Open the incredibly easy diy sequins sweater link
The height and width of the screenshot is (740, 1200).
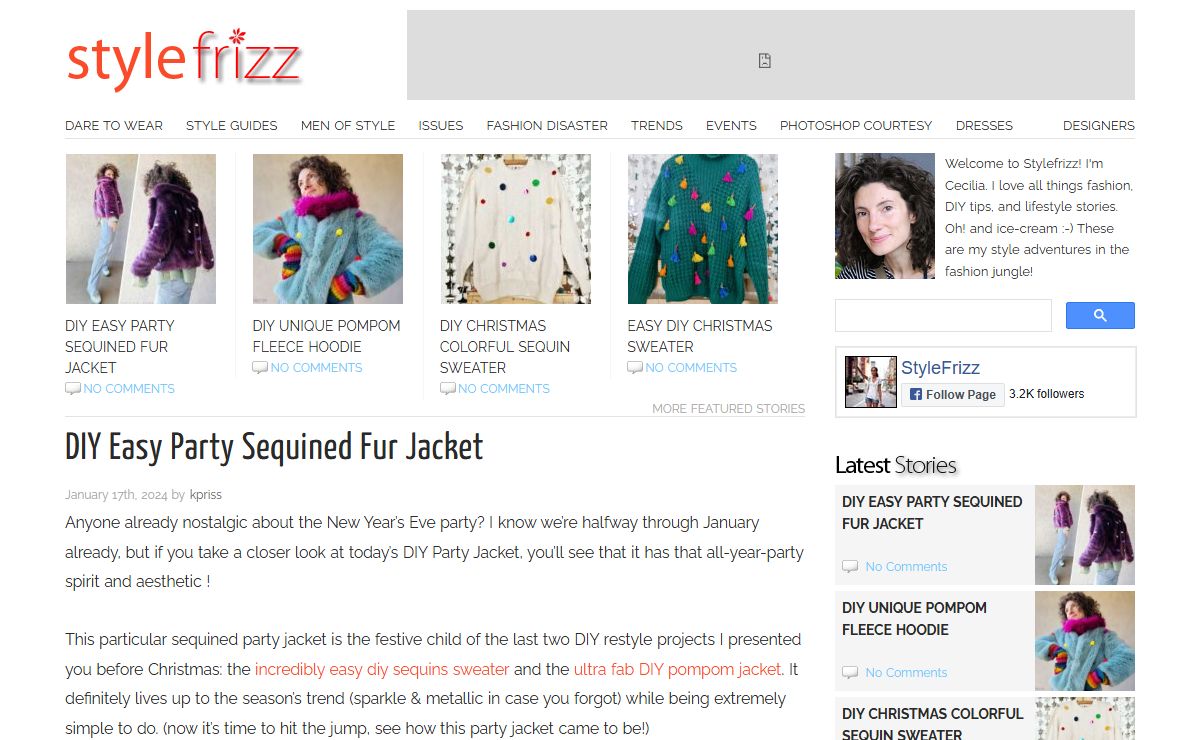pos(382,669)
